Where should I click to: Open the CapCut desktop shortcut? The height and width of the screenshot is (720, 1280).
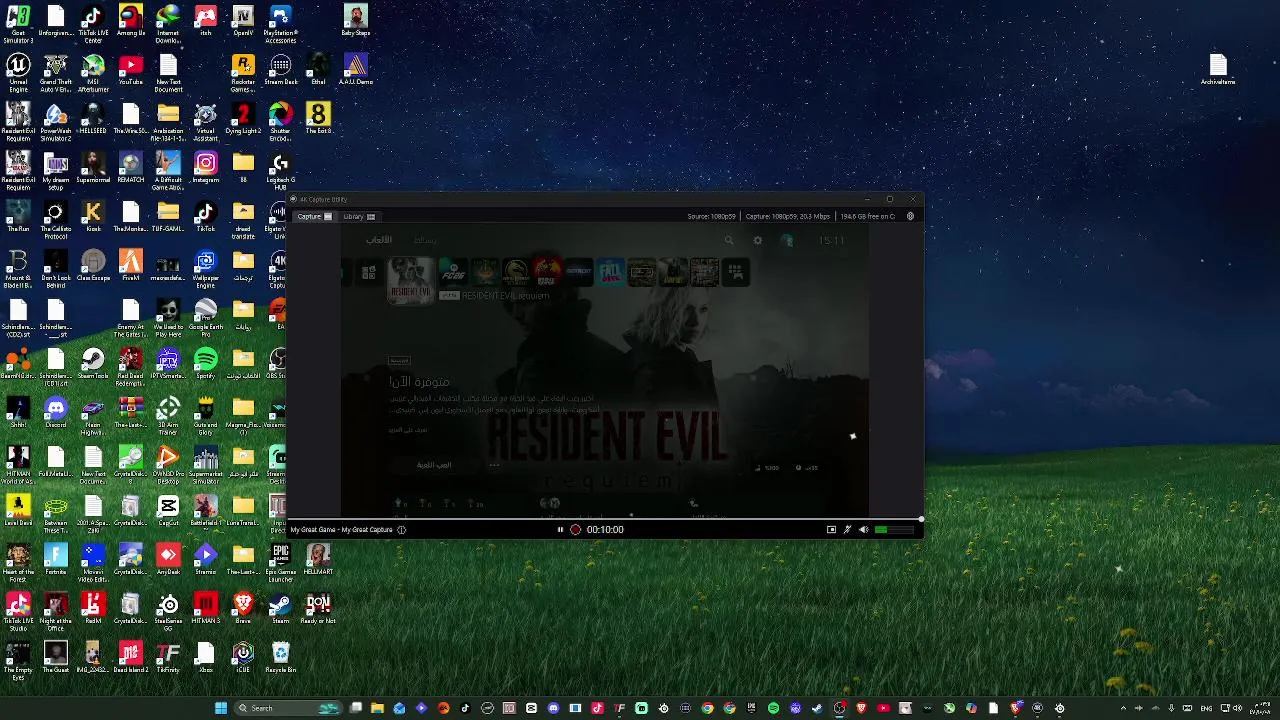pos(168,512)
